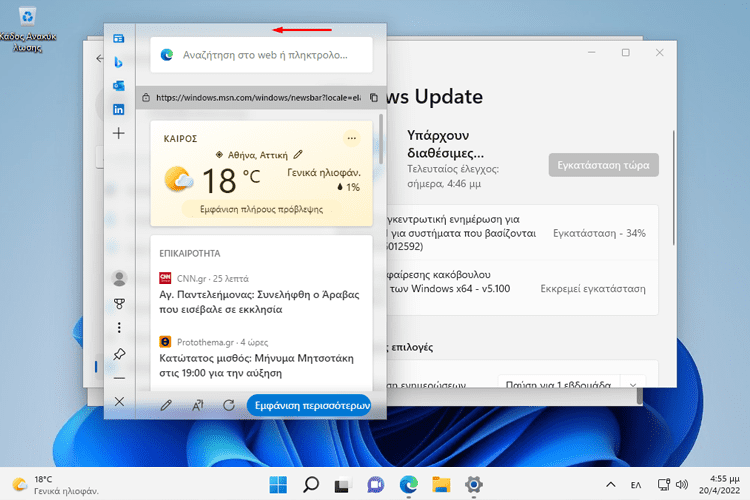Screen dimensions: 750x500
Task: Click Γενικά ηλιοφάν. in weather card
Action: point(324,173)
